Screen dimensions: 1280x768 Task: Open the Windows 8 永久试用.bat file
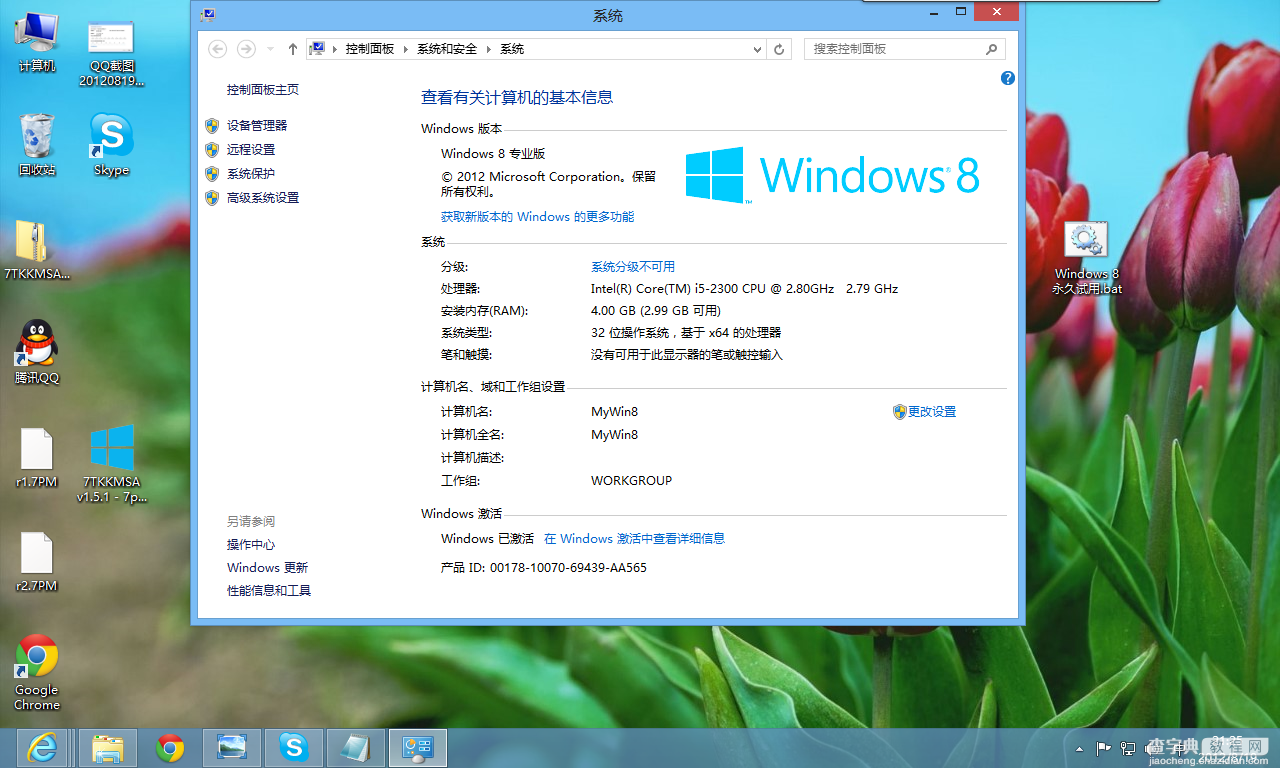(1086, 258)
